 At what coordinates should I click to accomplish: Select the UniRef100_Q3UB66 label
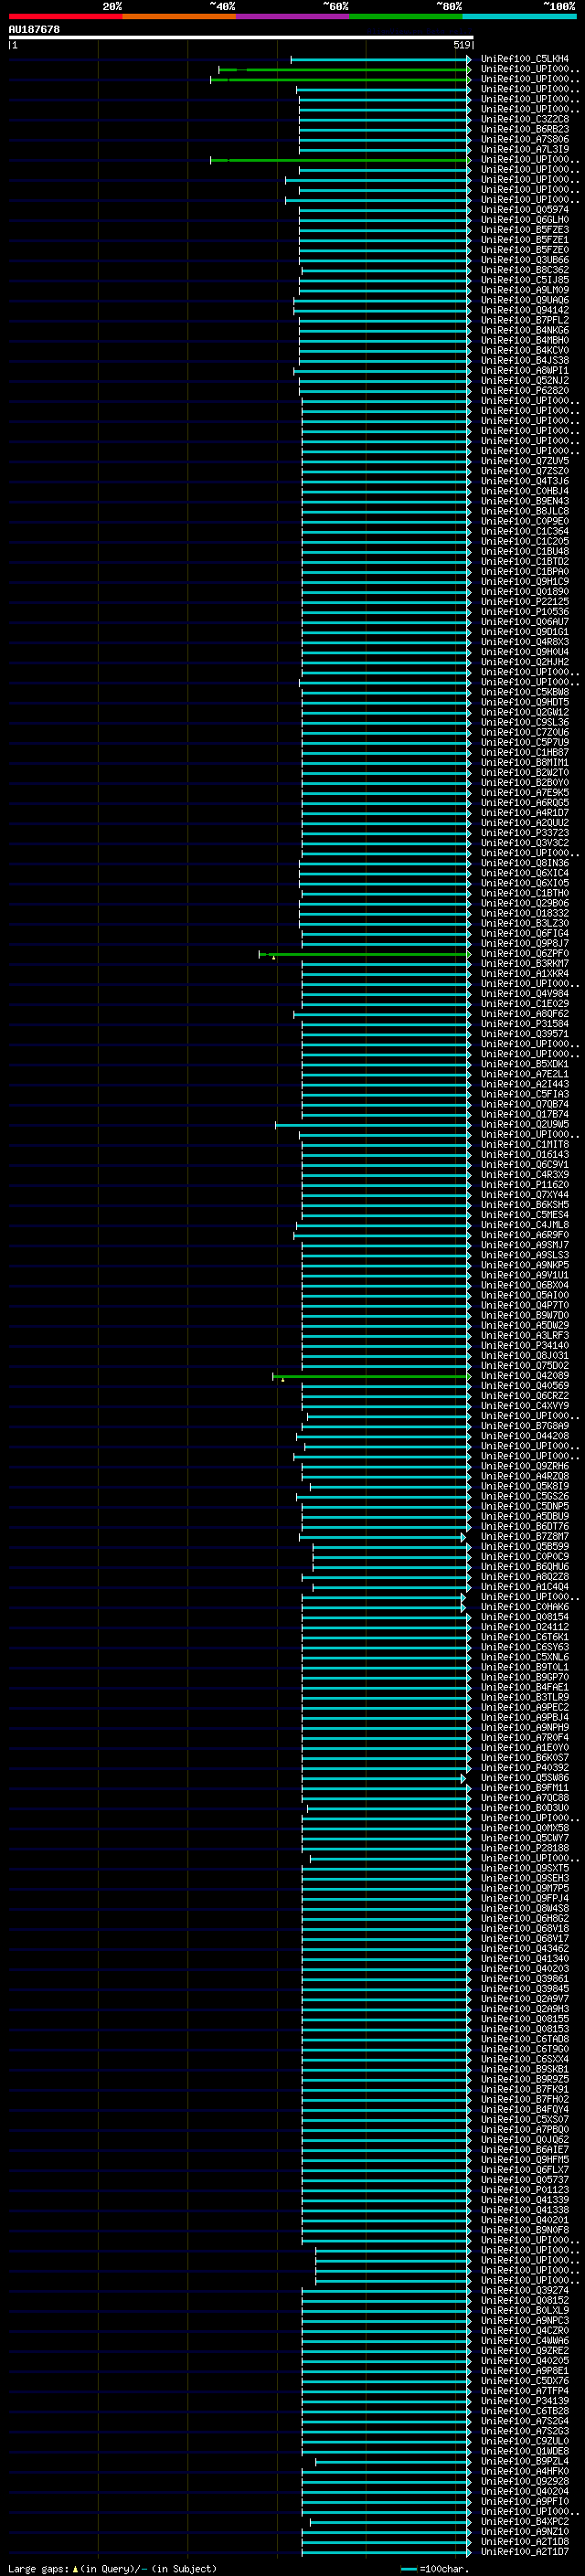[525, 260]
